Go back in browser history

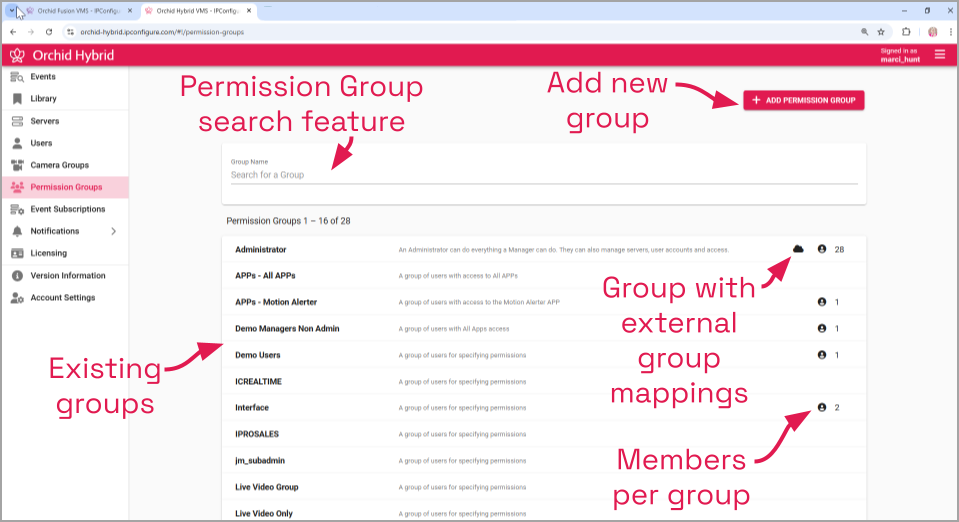click(x=13, y=32)
